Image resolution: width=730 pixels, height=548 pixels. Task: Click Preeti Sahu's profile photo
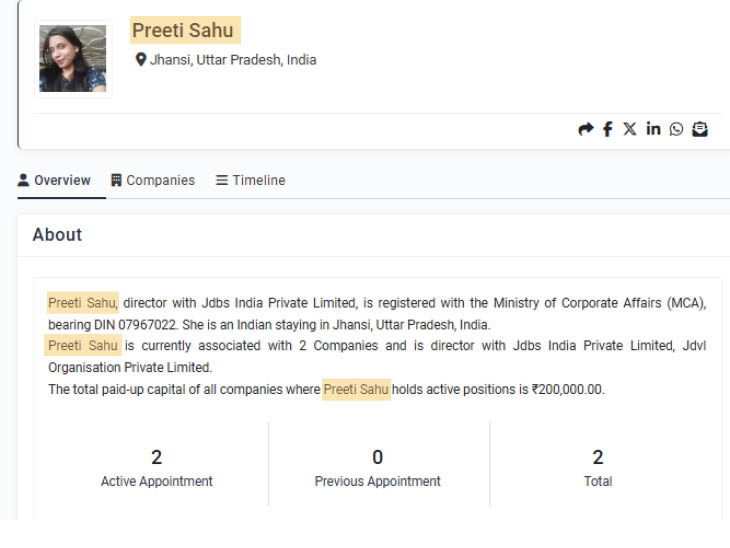tap(73, 59)
